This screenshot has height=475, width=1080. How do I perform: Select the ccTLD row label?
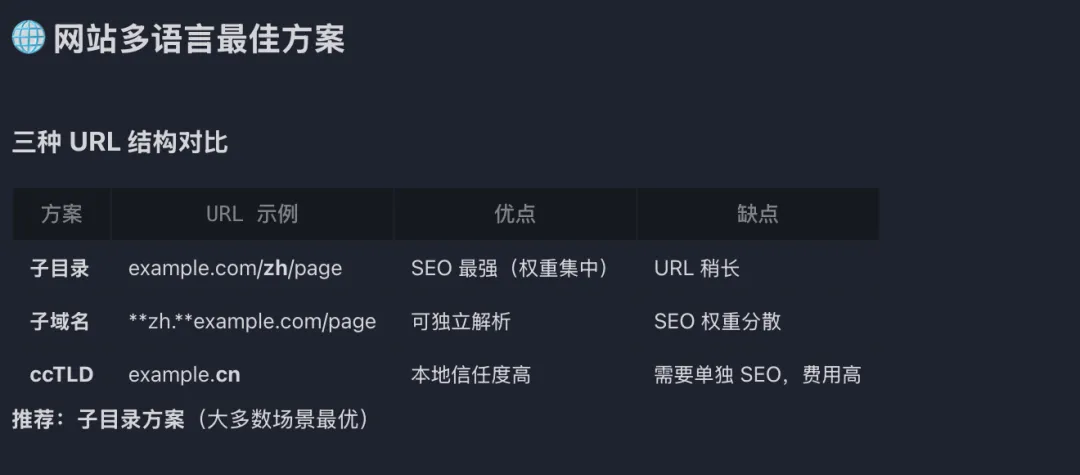[x=62, y=375]
